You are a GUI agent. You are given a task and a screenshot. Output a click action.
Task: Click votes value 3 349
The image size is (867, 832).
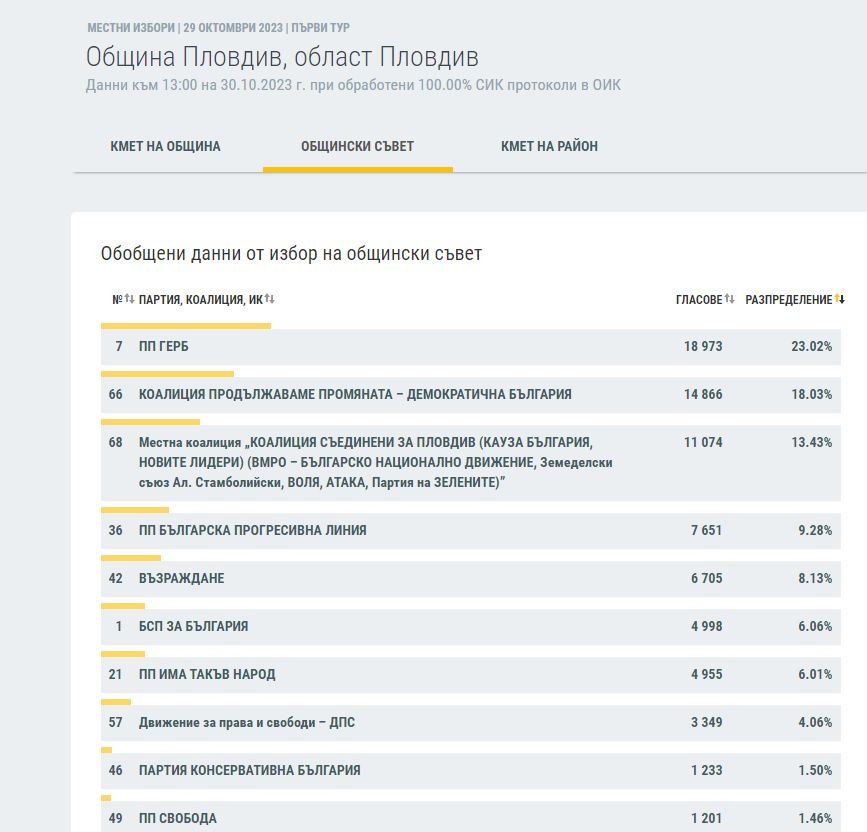[x=707, y=723]
